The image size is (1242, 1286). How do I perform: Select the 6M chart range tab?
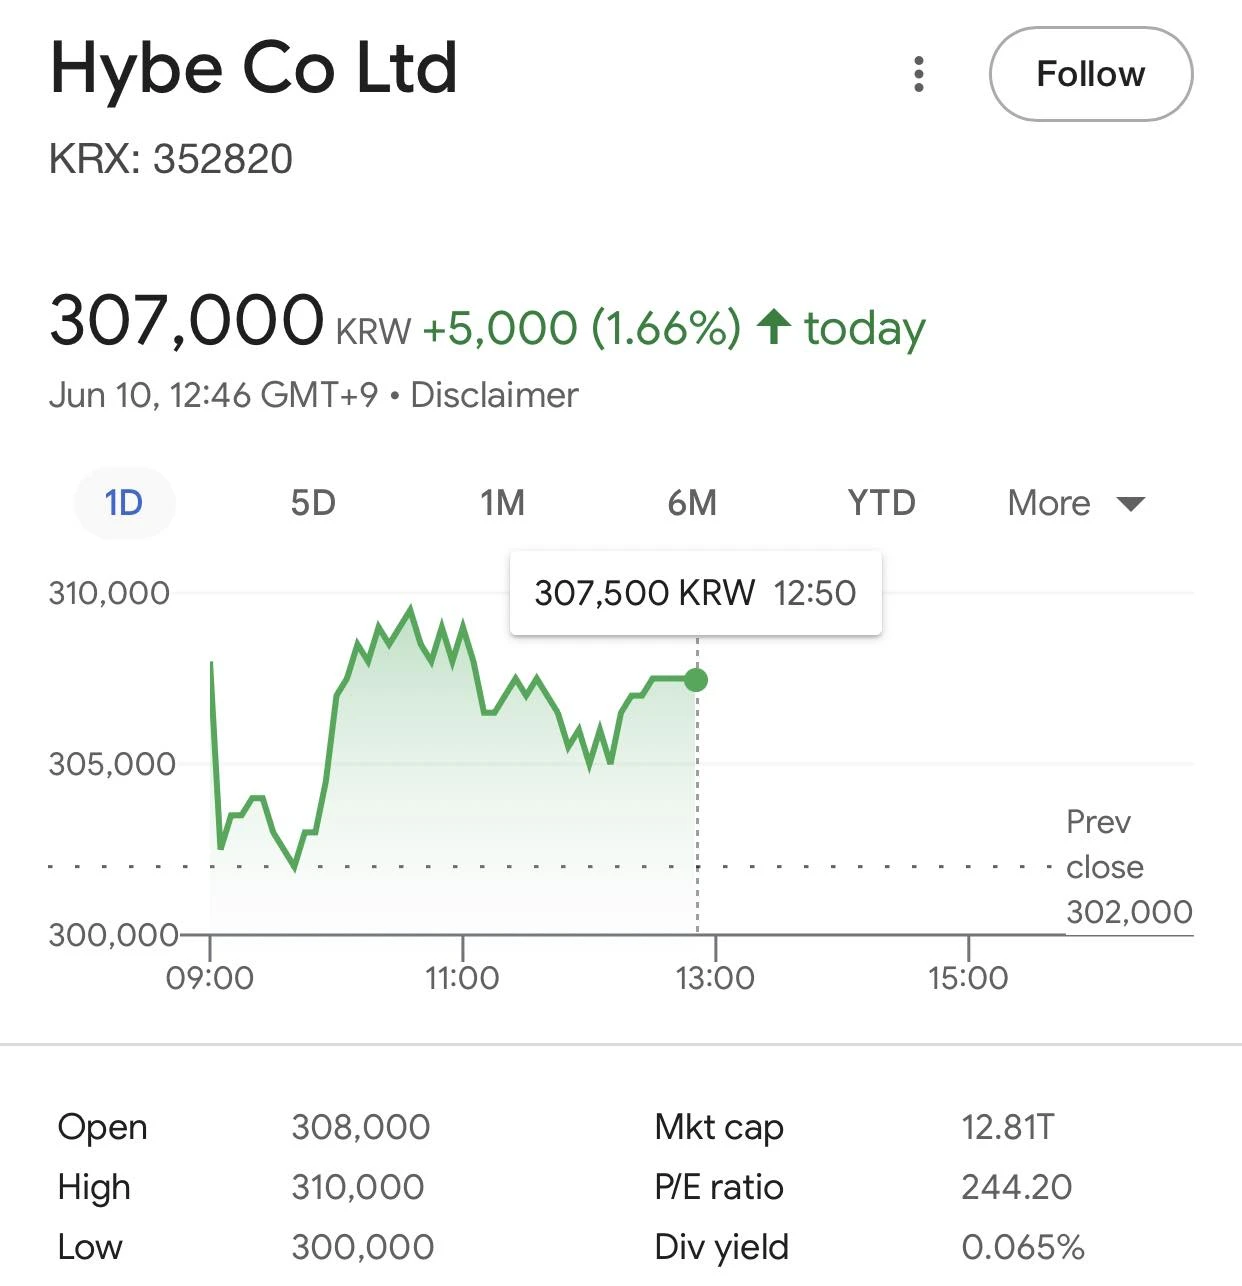click(x=692, y=502)
